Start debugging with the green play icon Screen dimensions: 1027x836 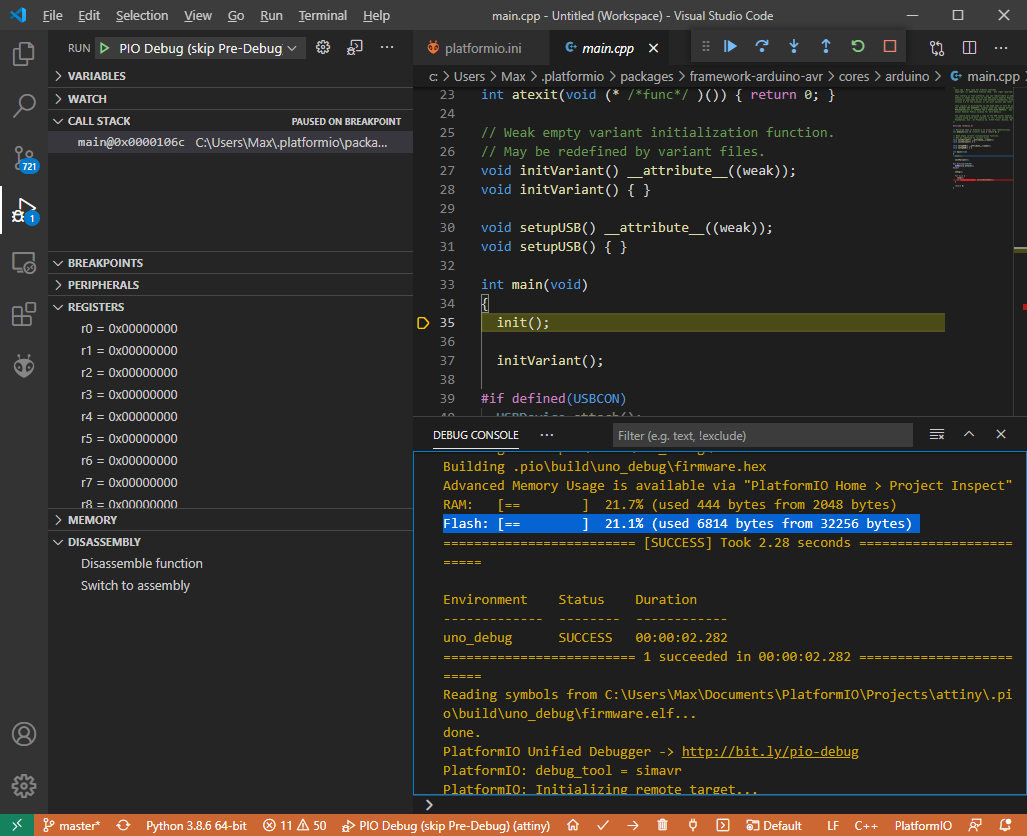pos(104,48)
